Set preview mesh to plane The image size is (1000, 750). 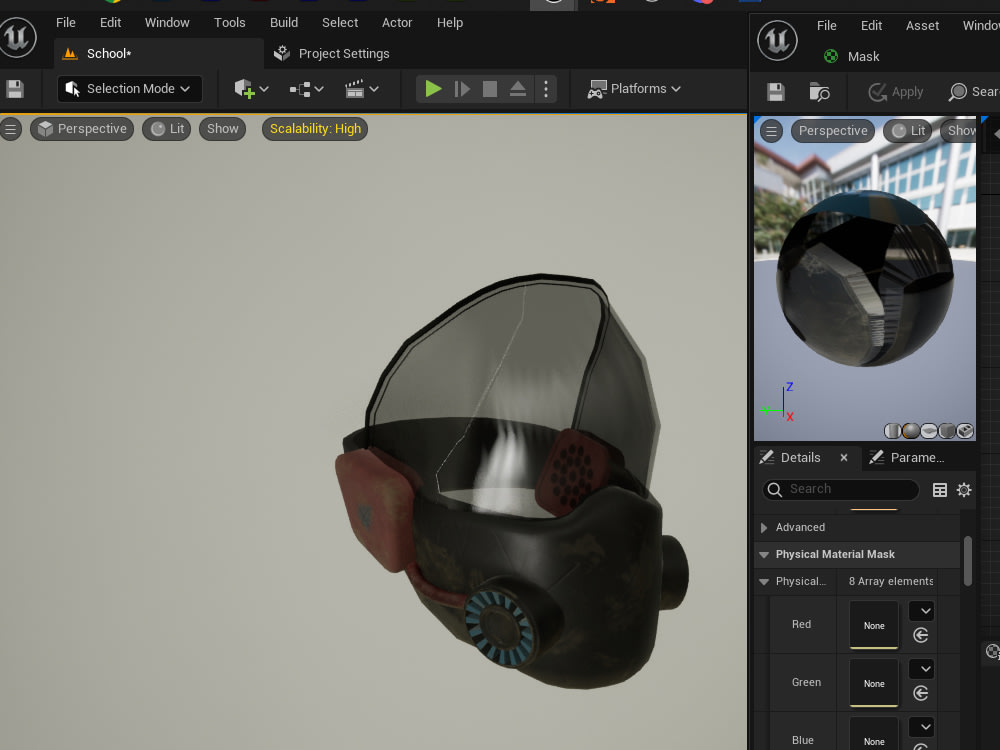point(929,431)
